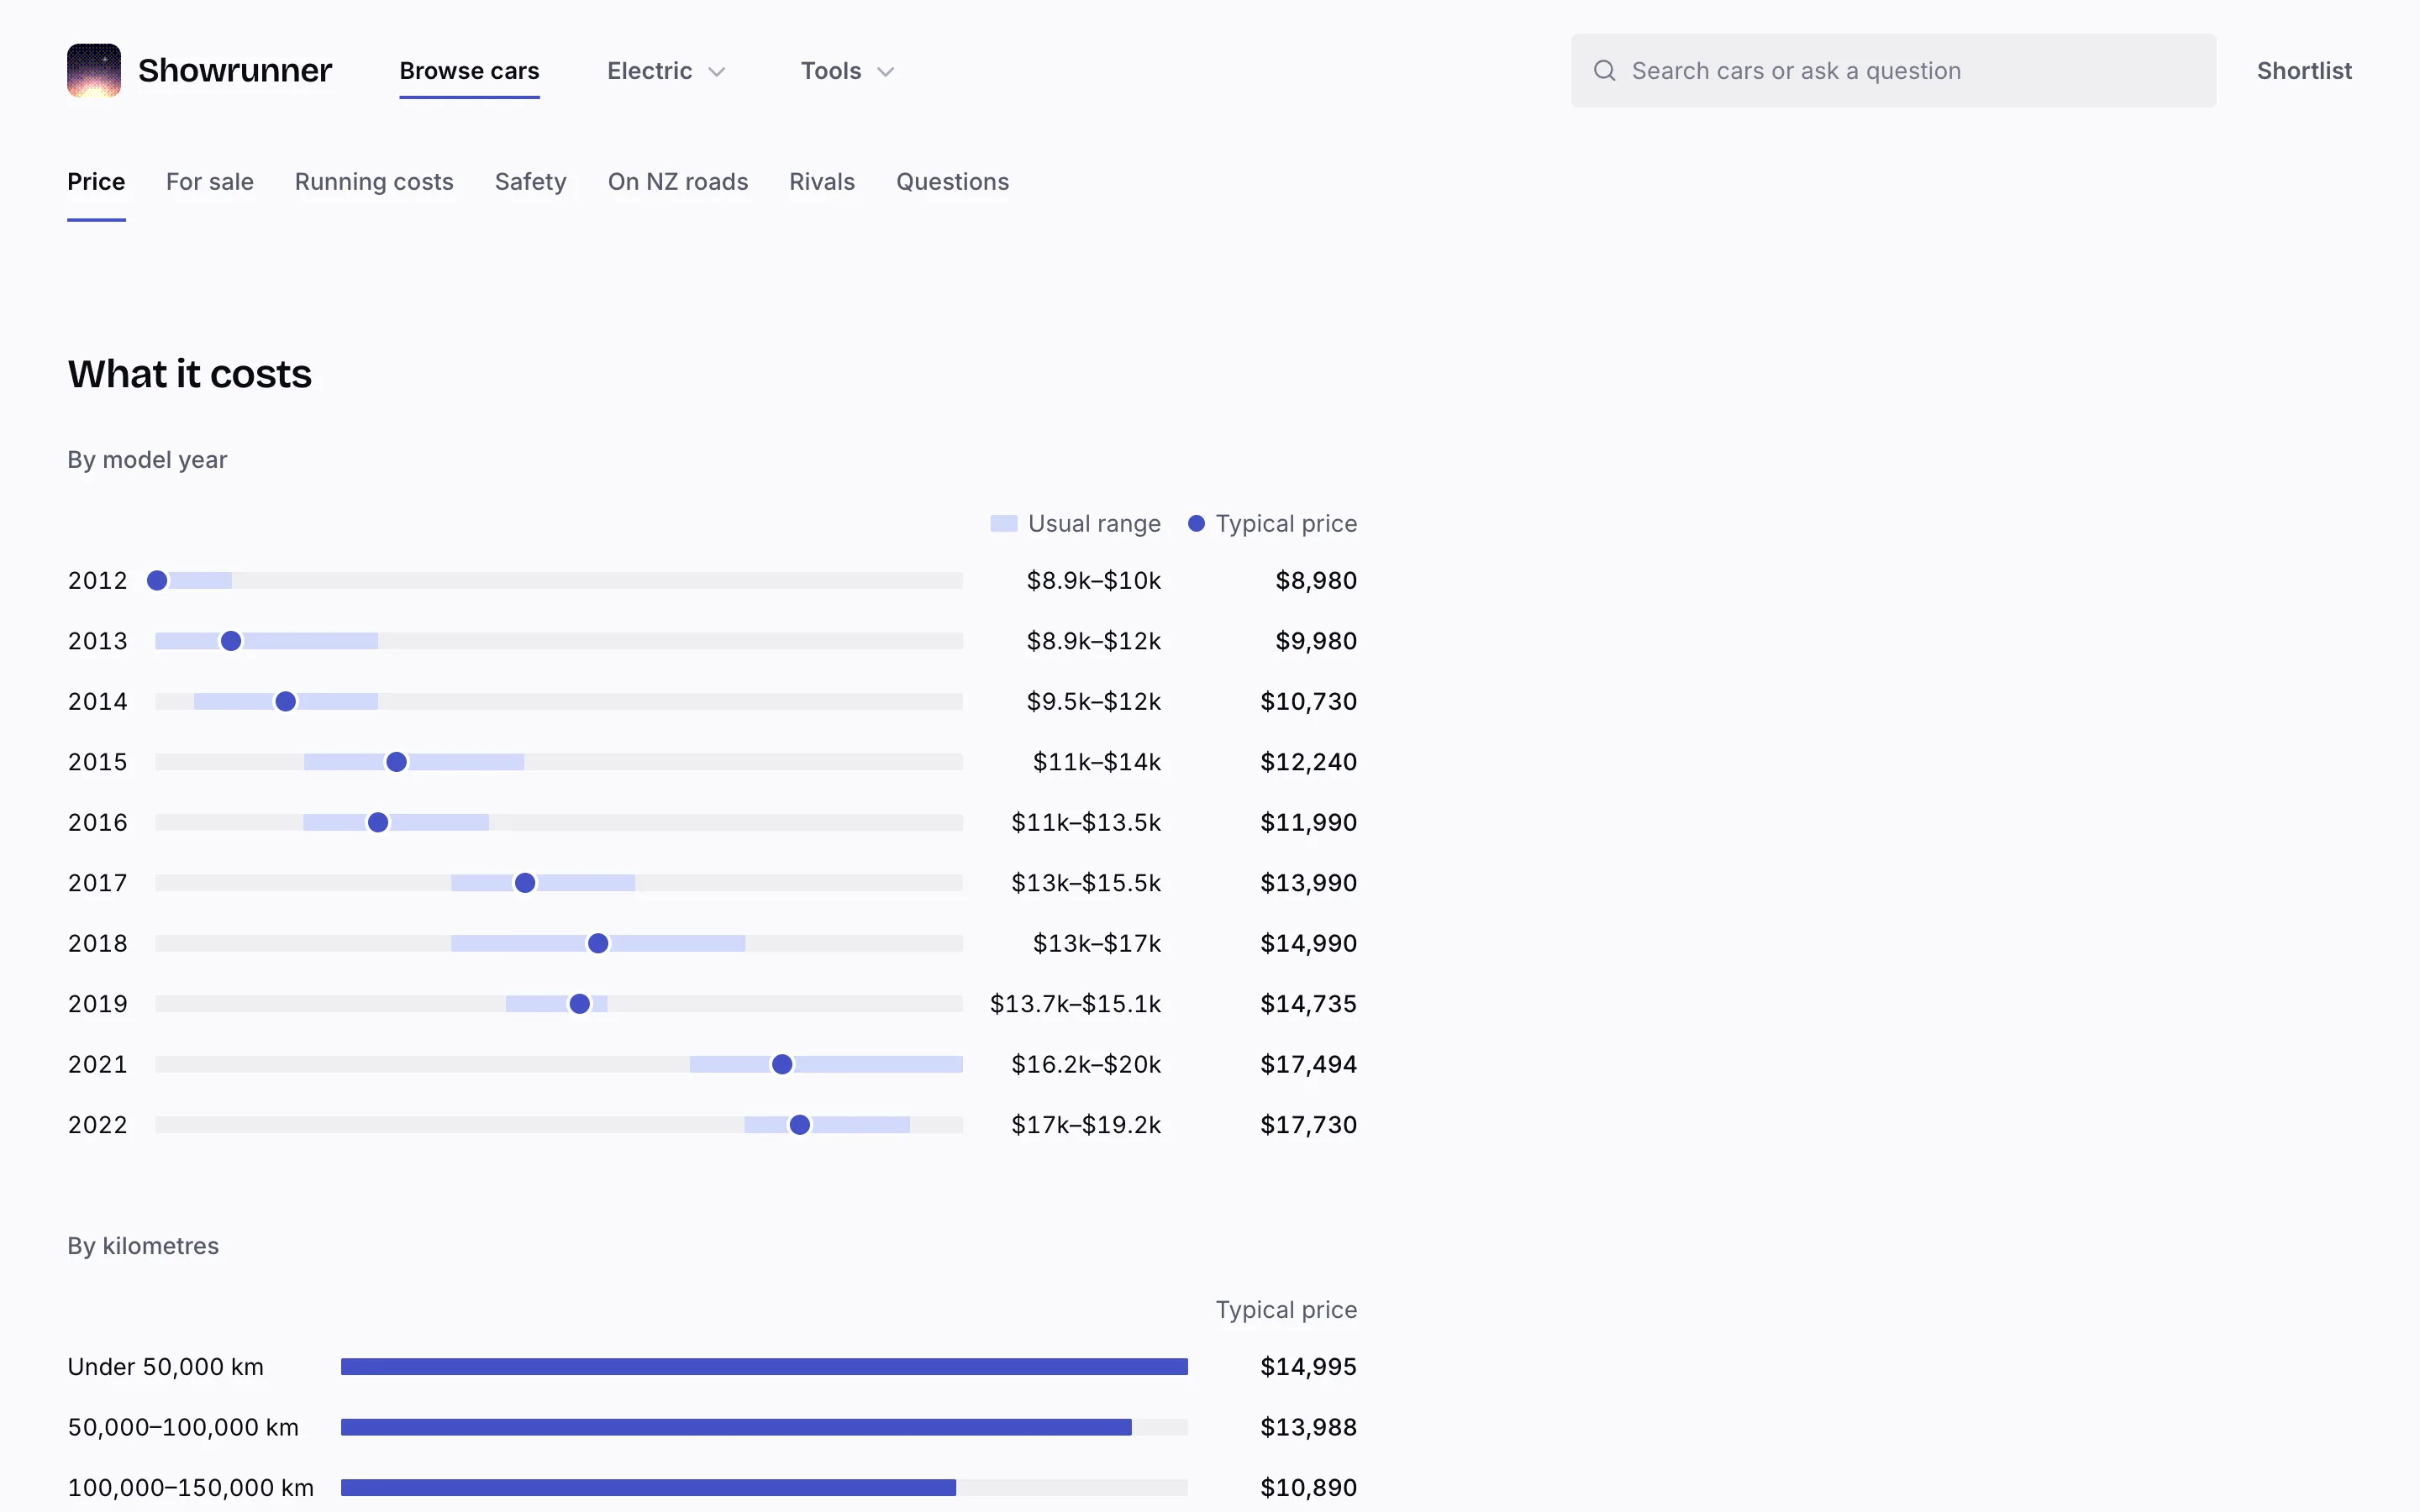The image size is (2420, 1512).
Task: Click the Showrunner logo icon
Action: coord(94,70)
